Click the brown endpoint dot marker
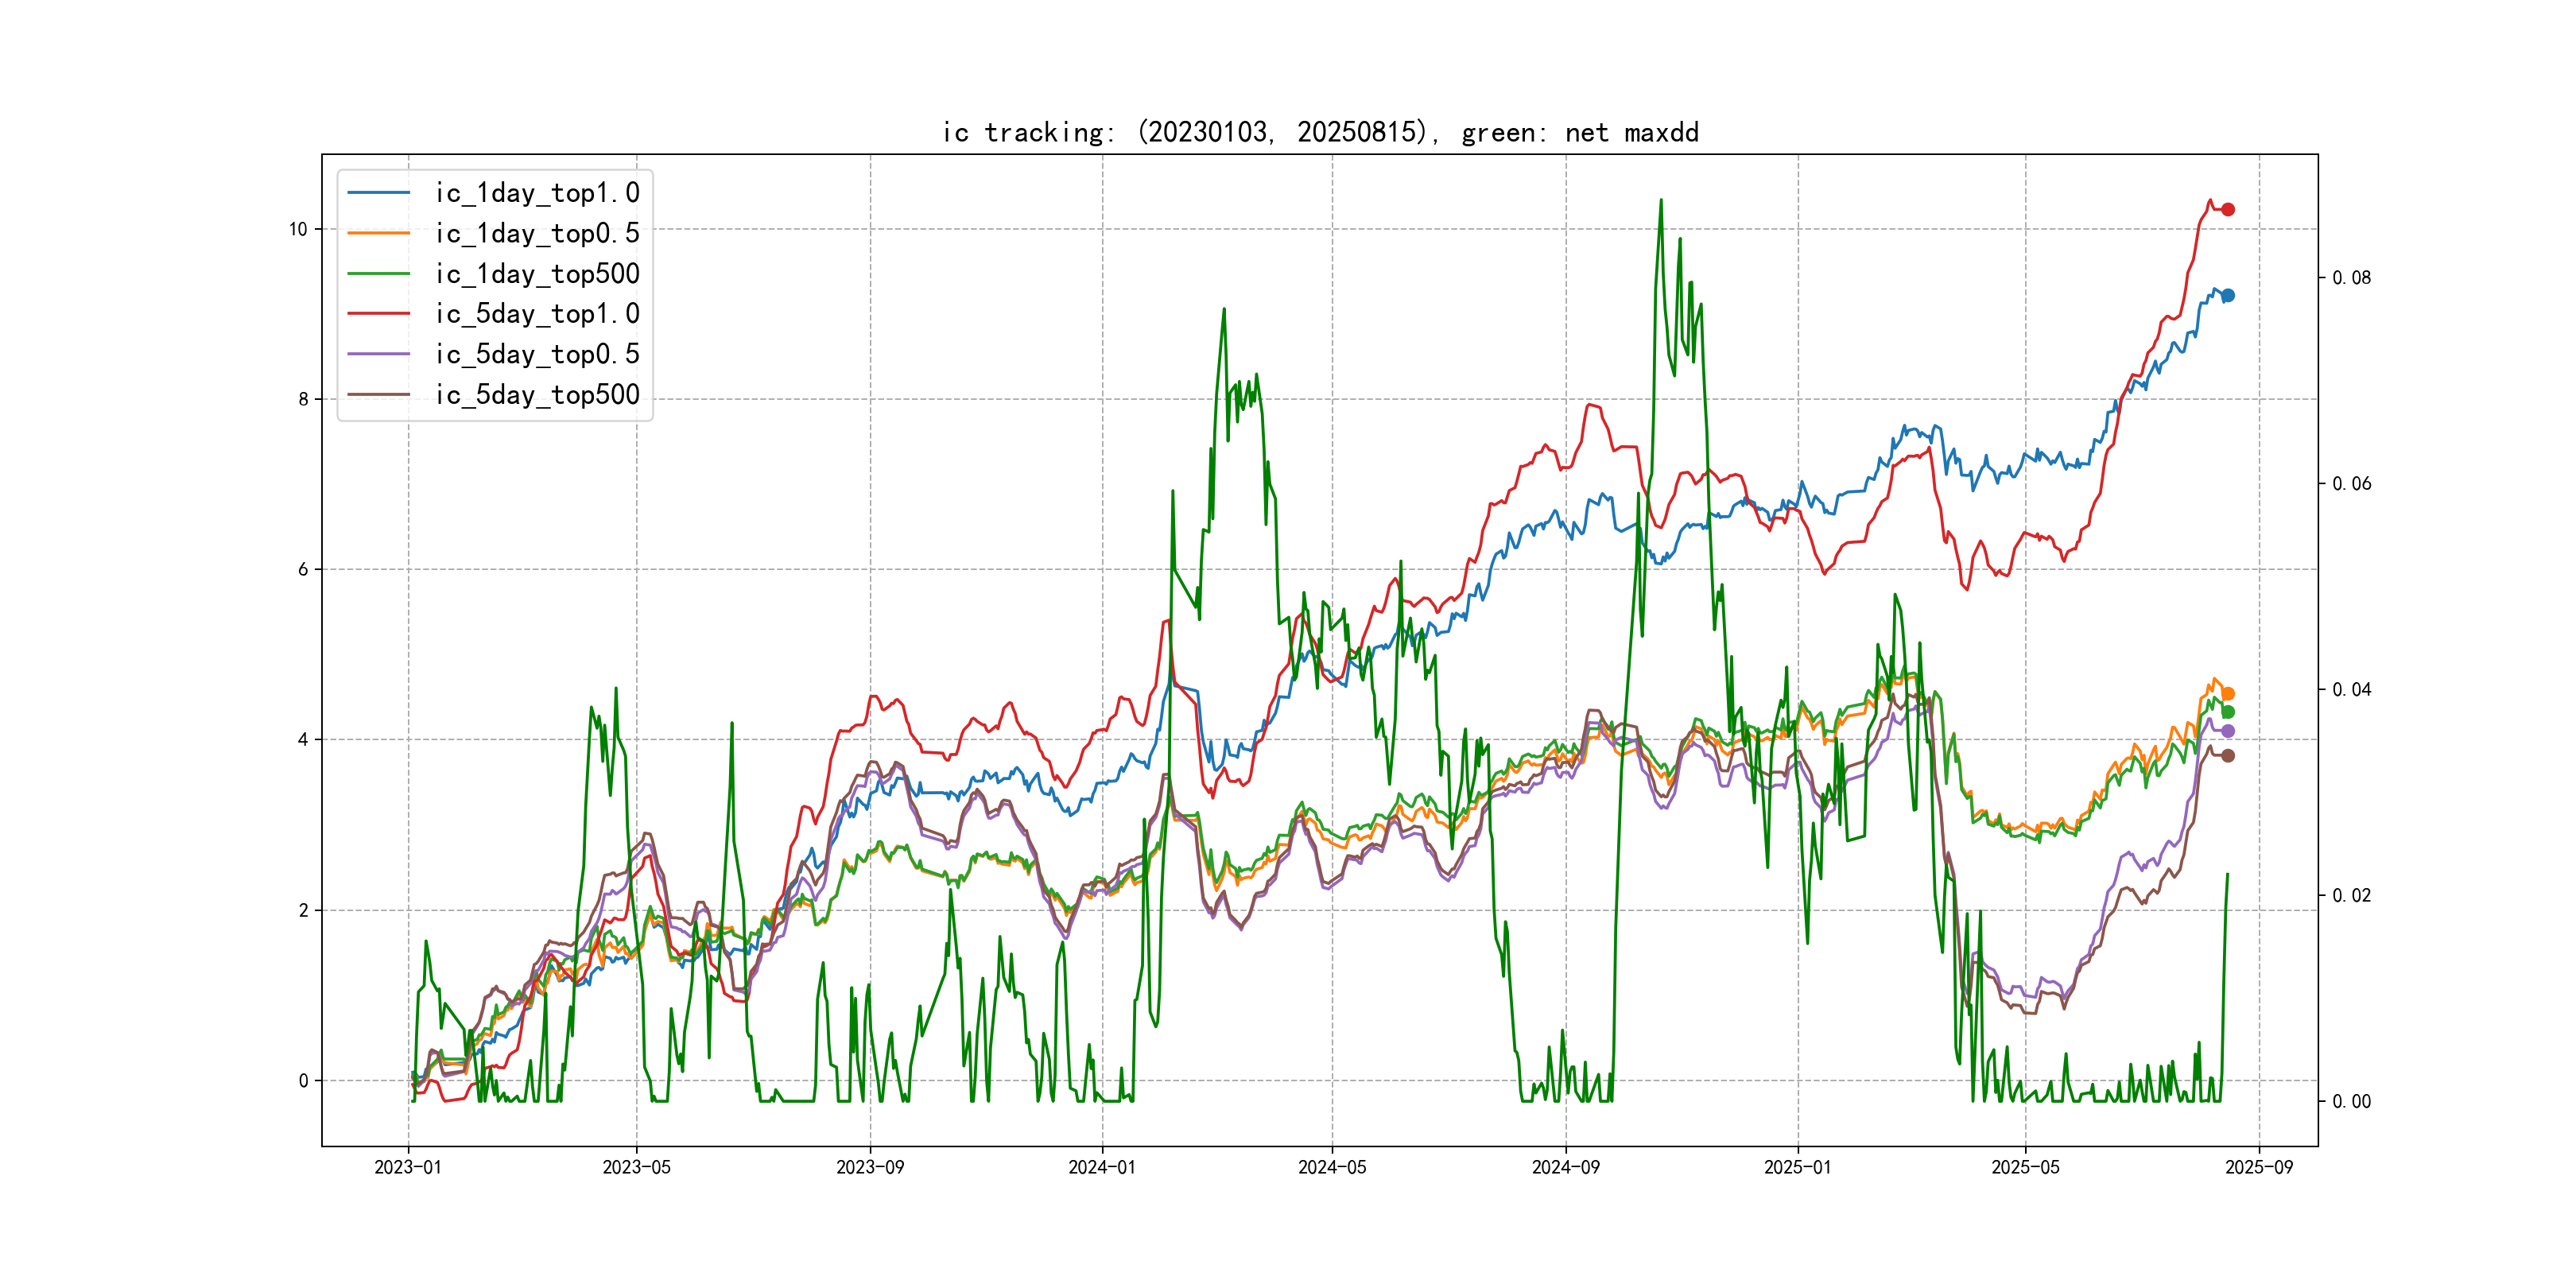Screen dimensions: 2576x1288 click(2228, 756)
